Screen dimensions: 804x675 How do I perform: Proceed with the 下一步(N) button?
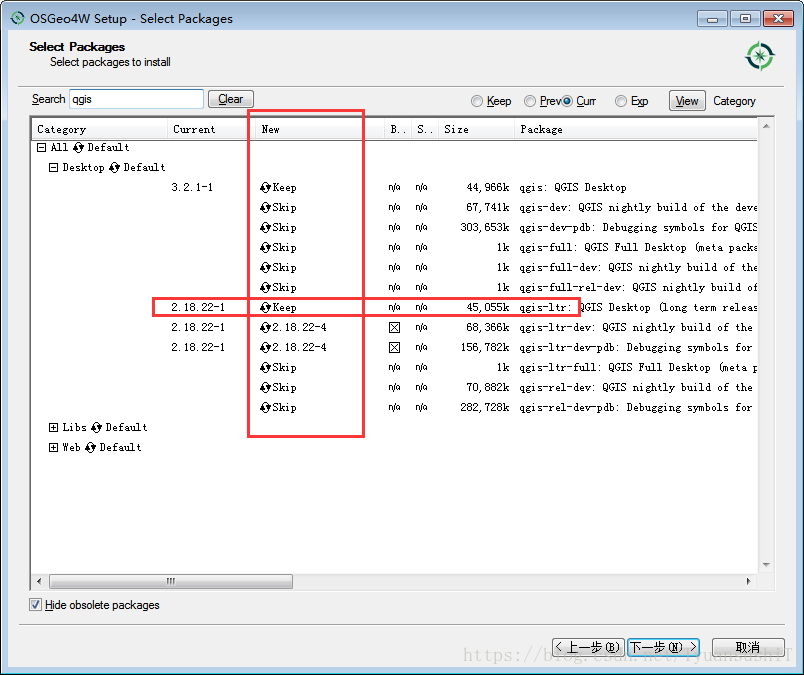(x=664, y=647)
